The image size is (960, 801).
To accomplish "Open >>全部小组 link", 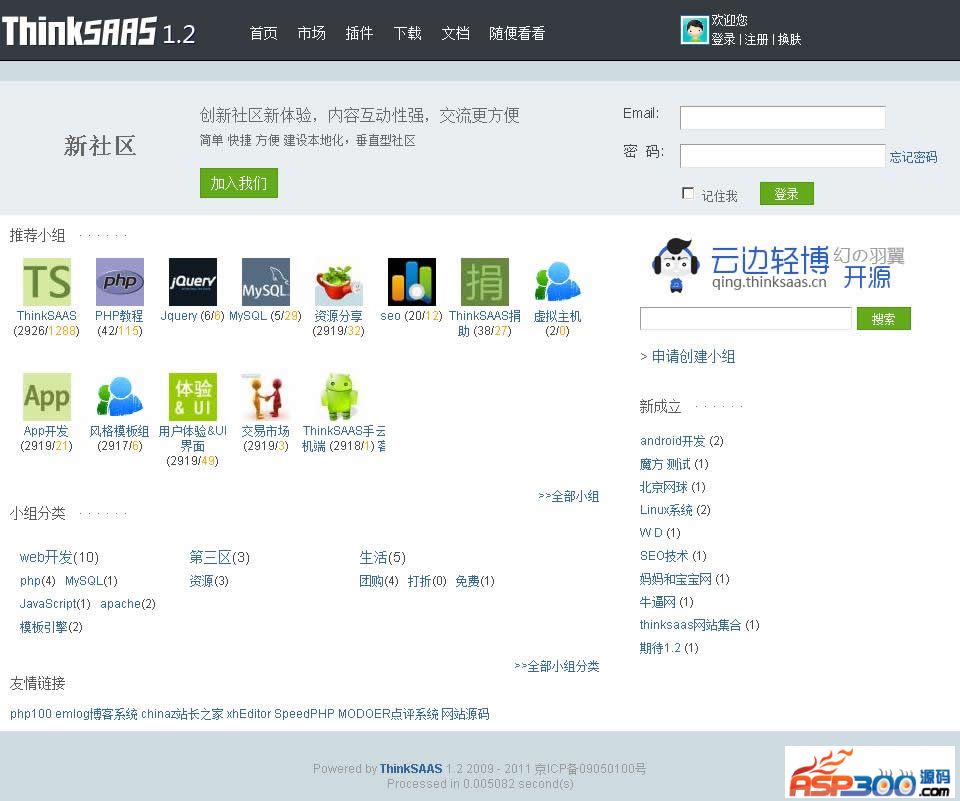I will (568, 496).
